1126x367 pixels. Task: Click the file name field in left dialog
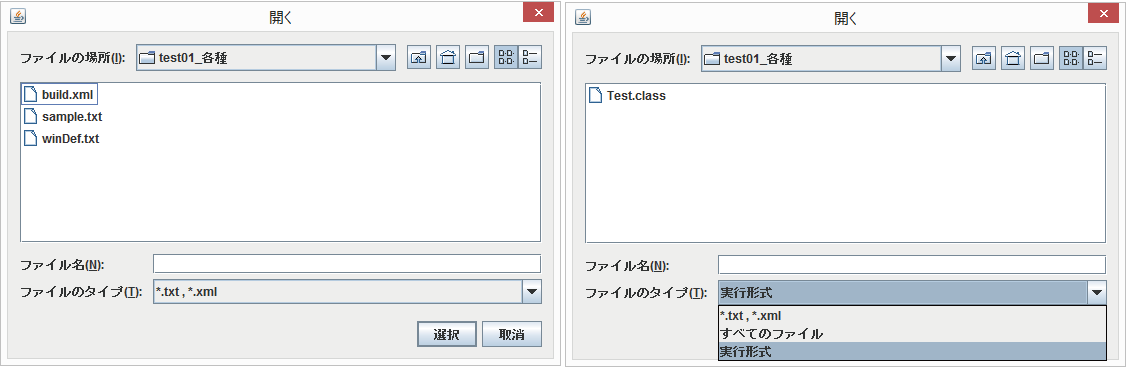(x=347, y=264)
